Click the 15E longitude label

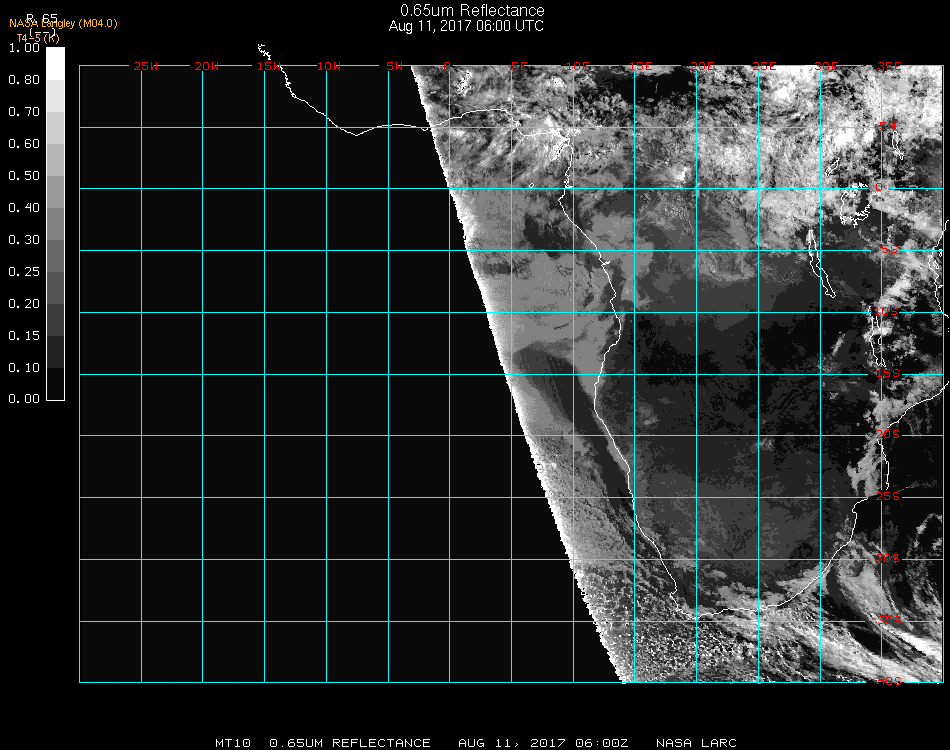coord(640,66)
